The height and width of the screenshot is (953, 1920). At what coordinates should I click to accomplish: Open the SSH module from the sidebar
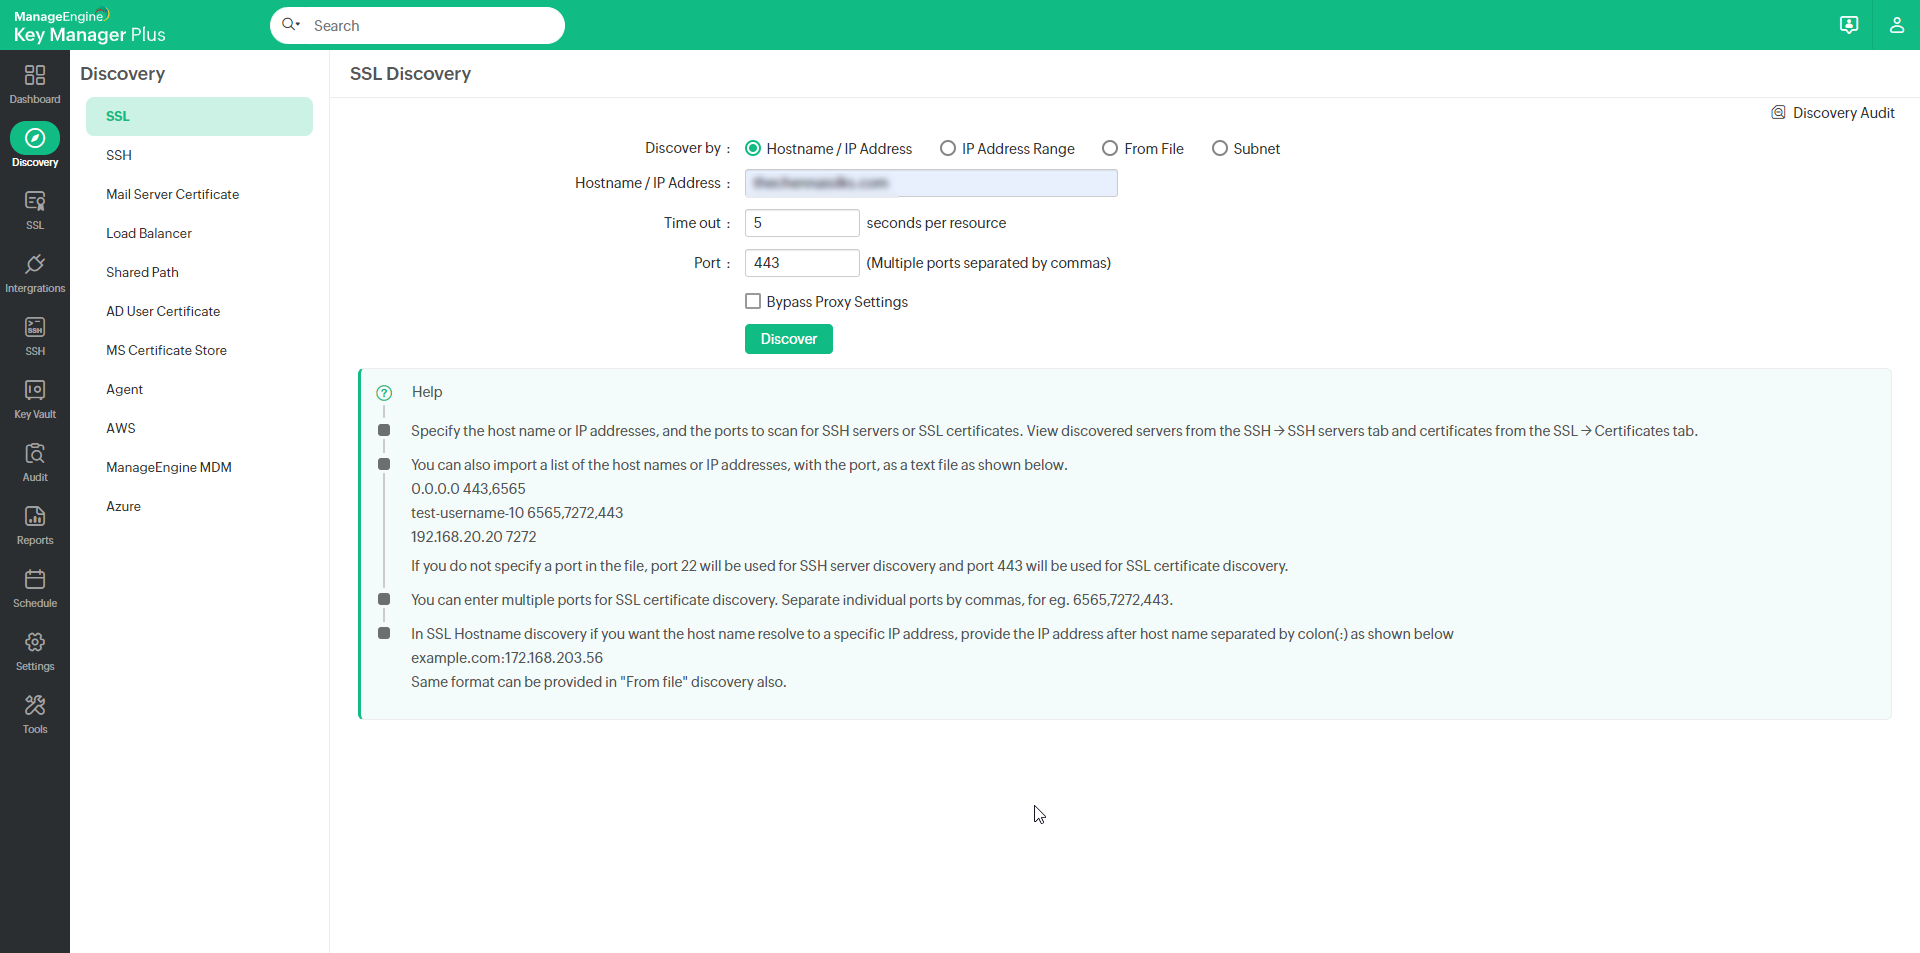35,334
